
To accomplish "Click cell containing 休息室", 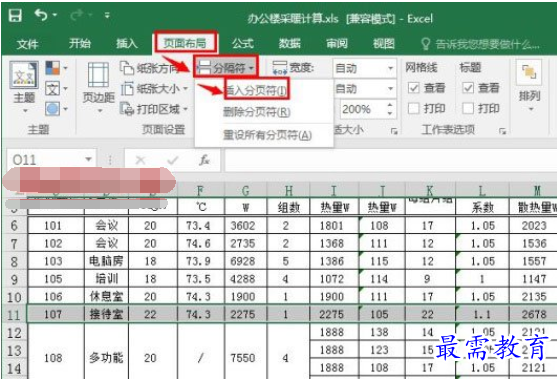I will click(106, 297).
